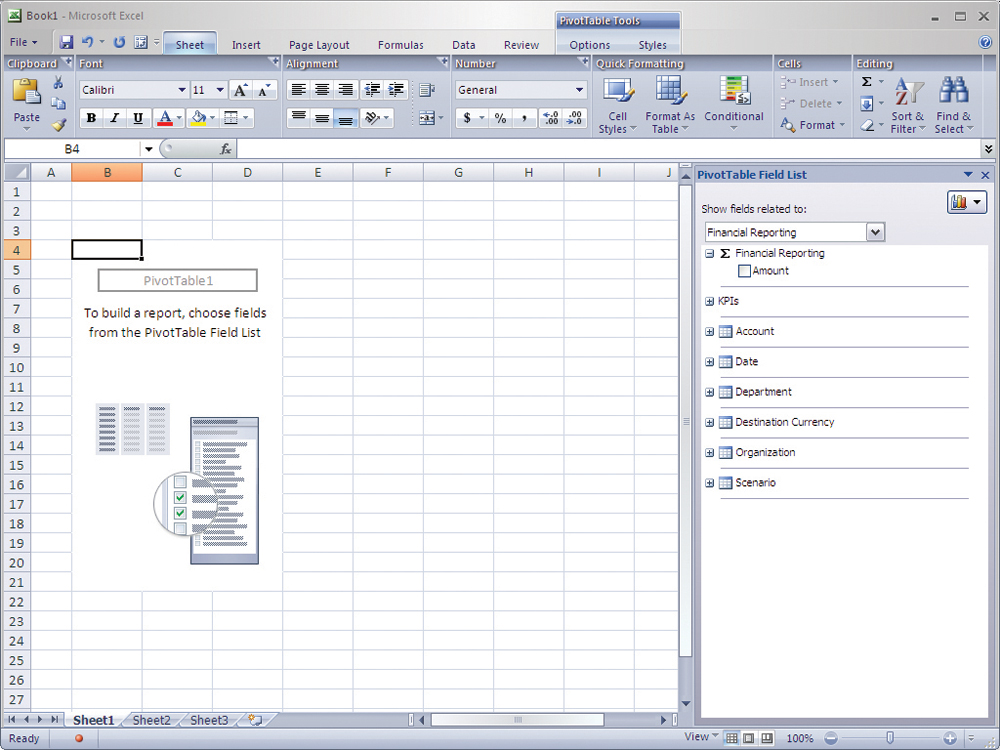This screenshot has height=750, width=1000.
Task: Click the Borders icon
Action: [x=231, y=118]
